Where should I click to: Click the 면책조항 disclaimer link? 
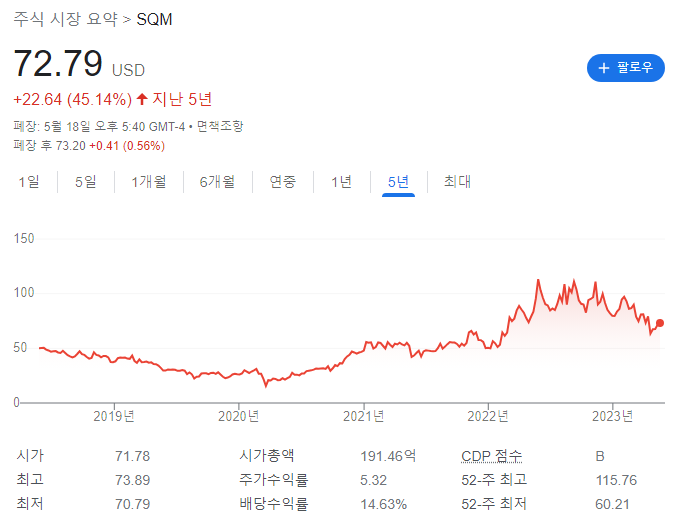(220, 126)
